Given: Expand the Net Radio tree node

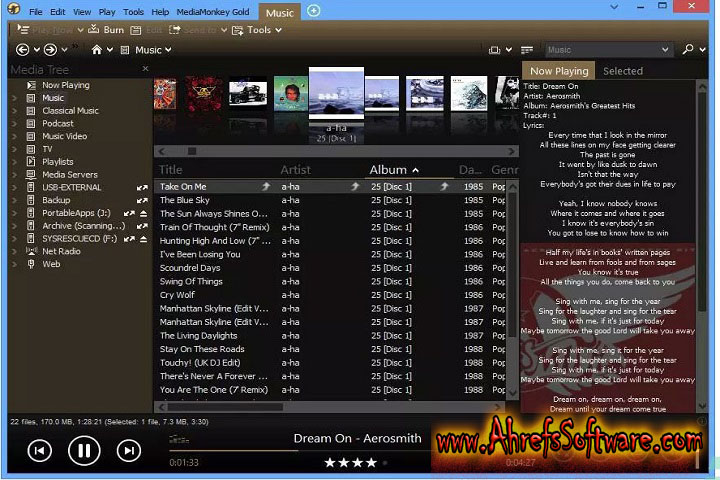Looking at the screenshot, I should coord(14,252).
